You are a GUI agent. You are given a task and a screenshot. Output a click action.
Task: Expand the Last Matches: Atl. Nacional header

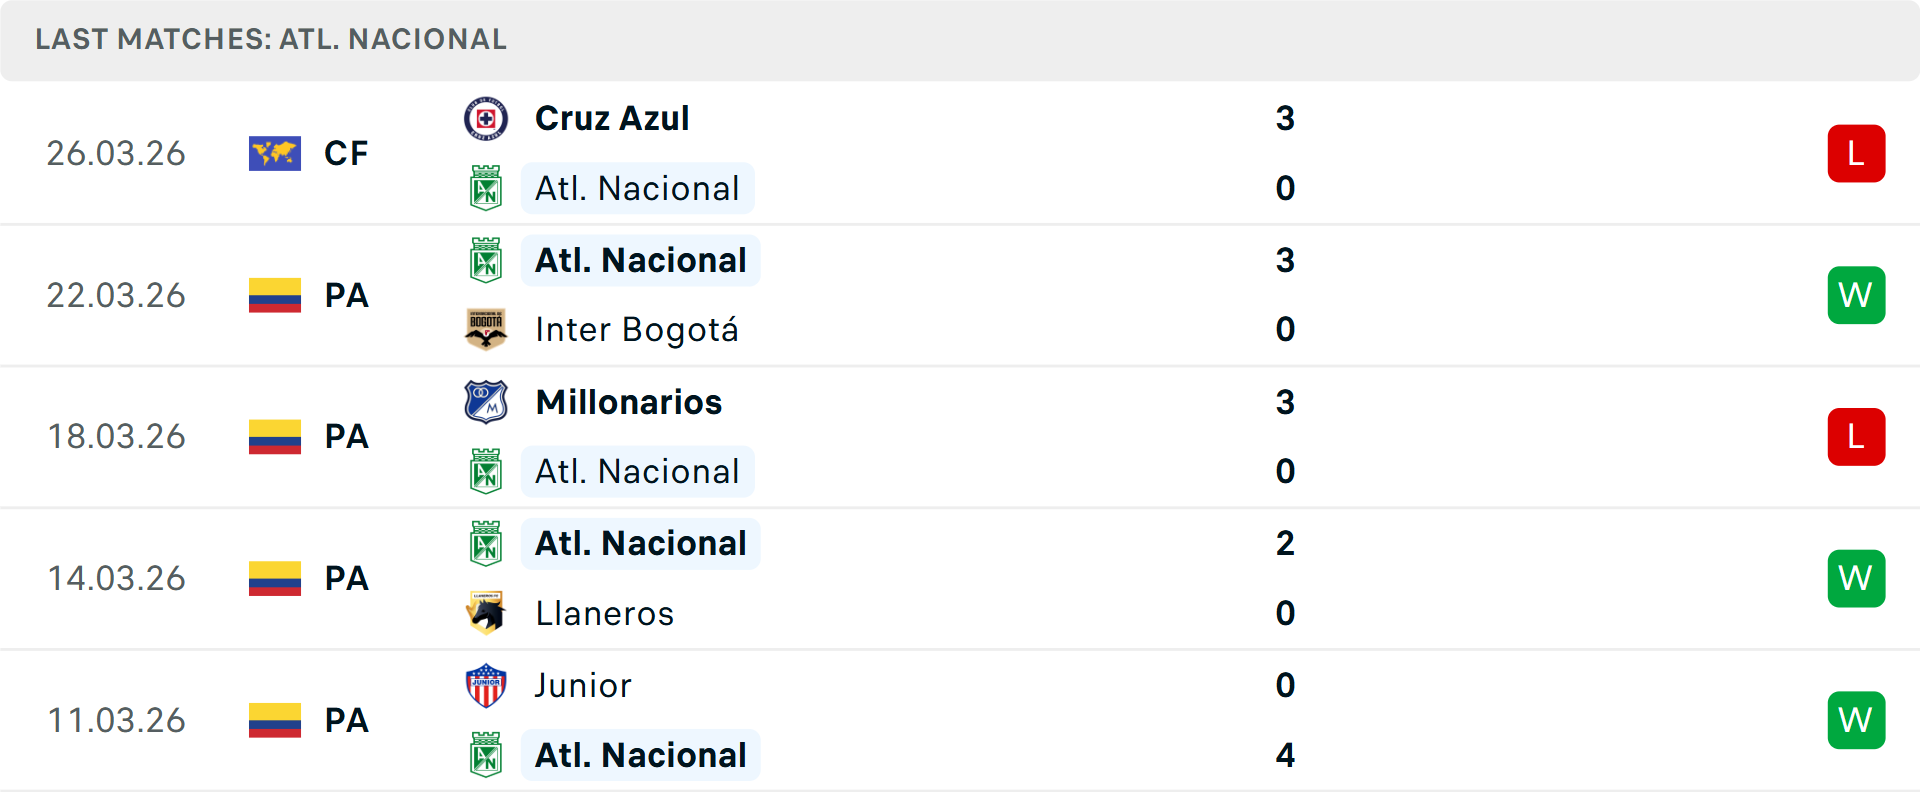click(271, 40)
